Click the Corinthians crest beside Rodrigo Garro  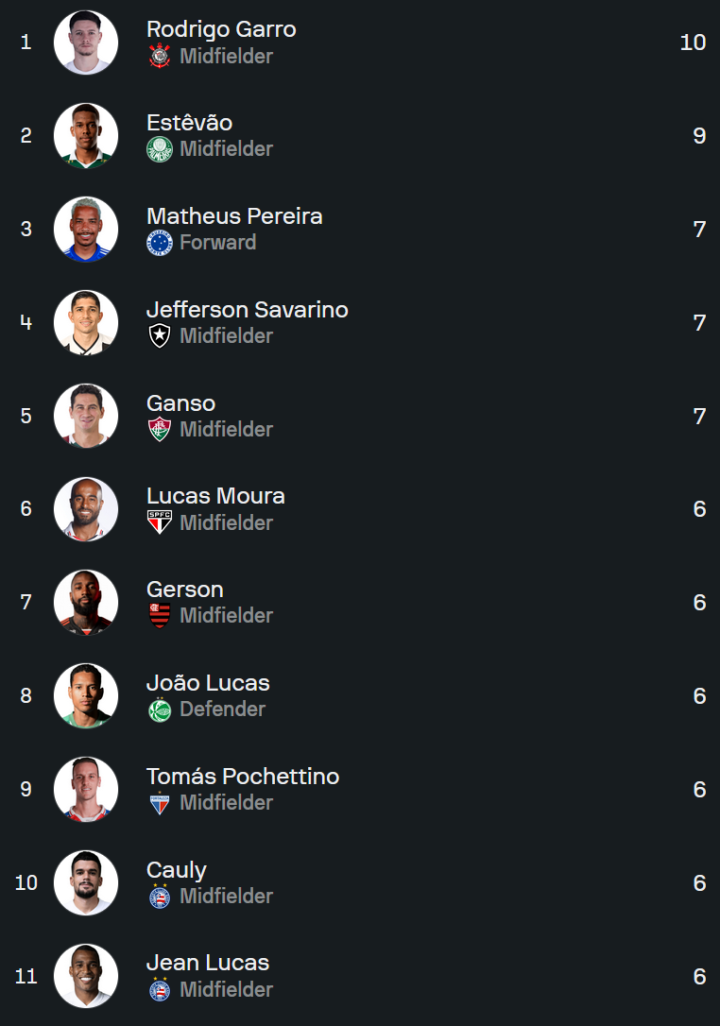click(159, 56)
